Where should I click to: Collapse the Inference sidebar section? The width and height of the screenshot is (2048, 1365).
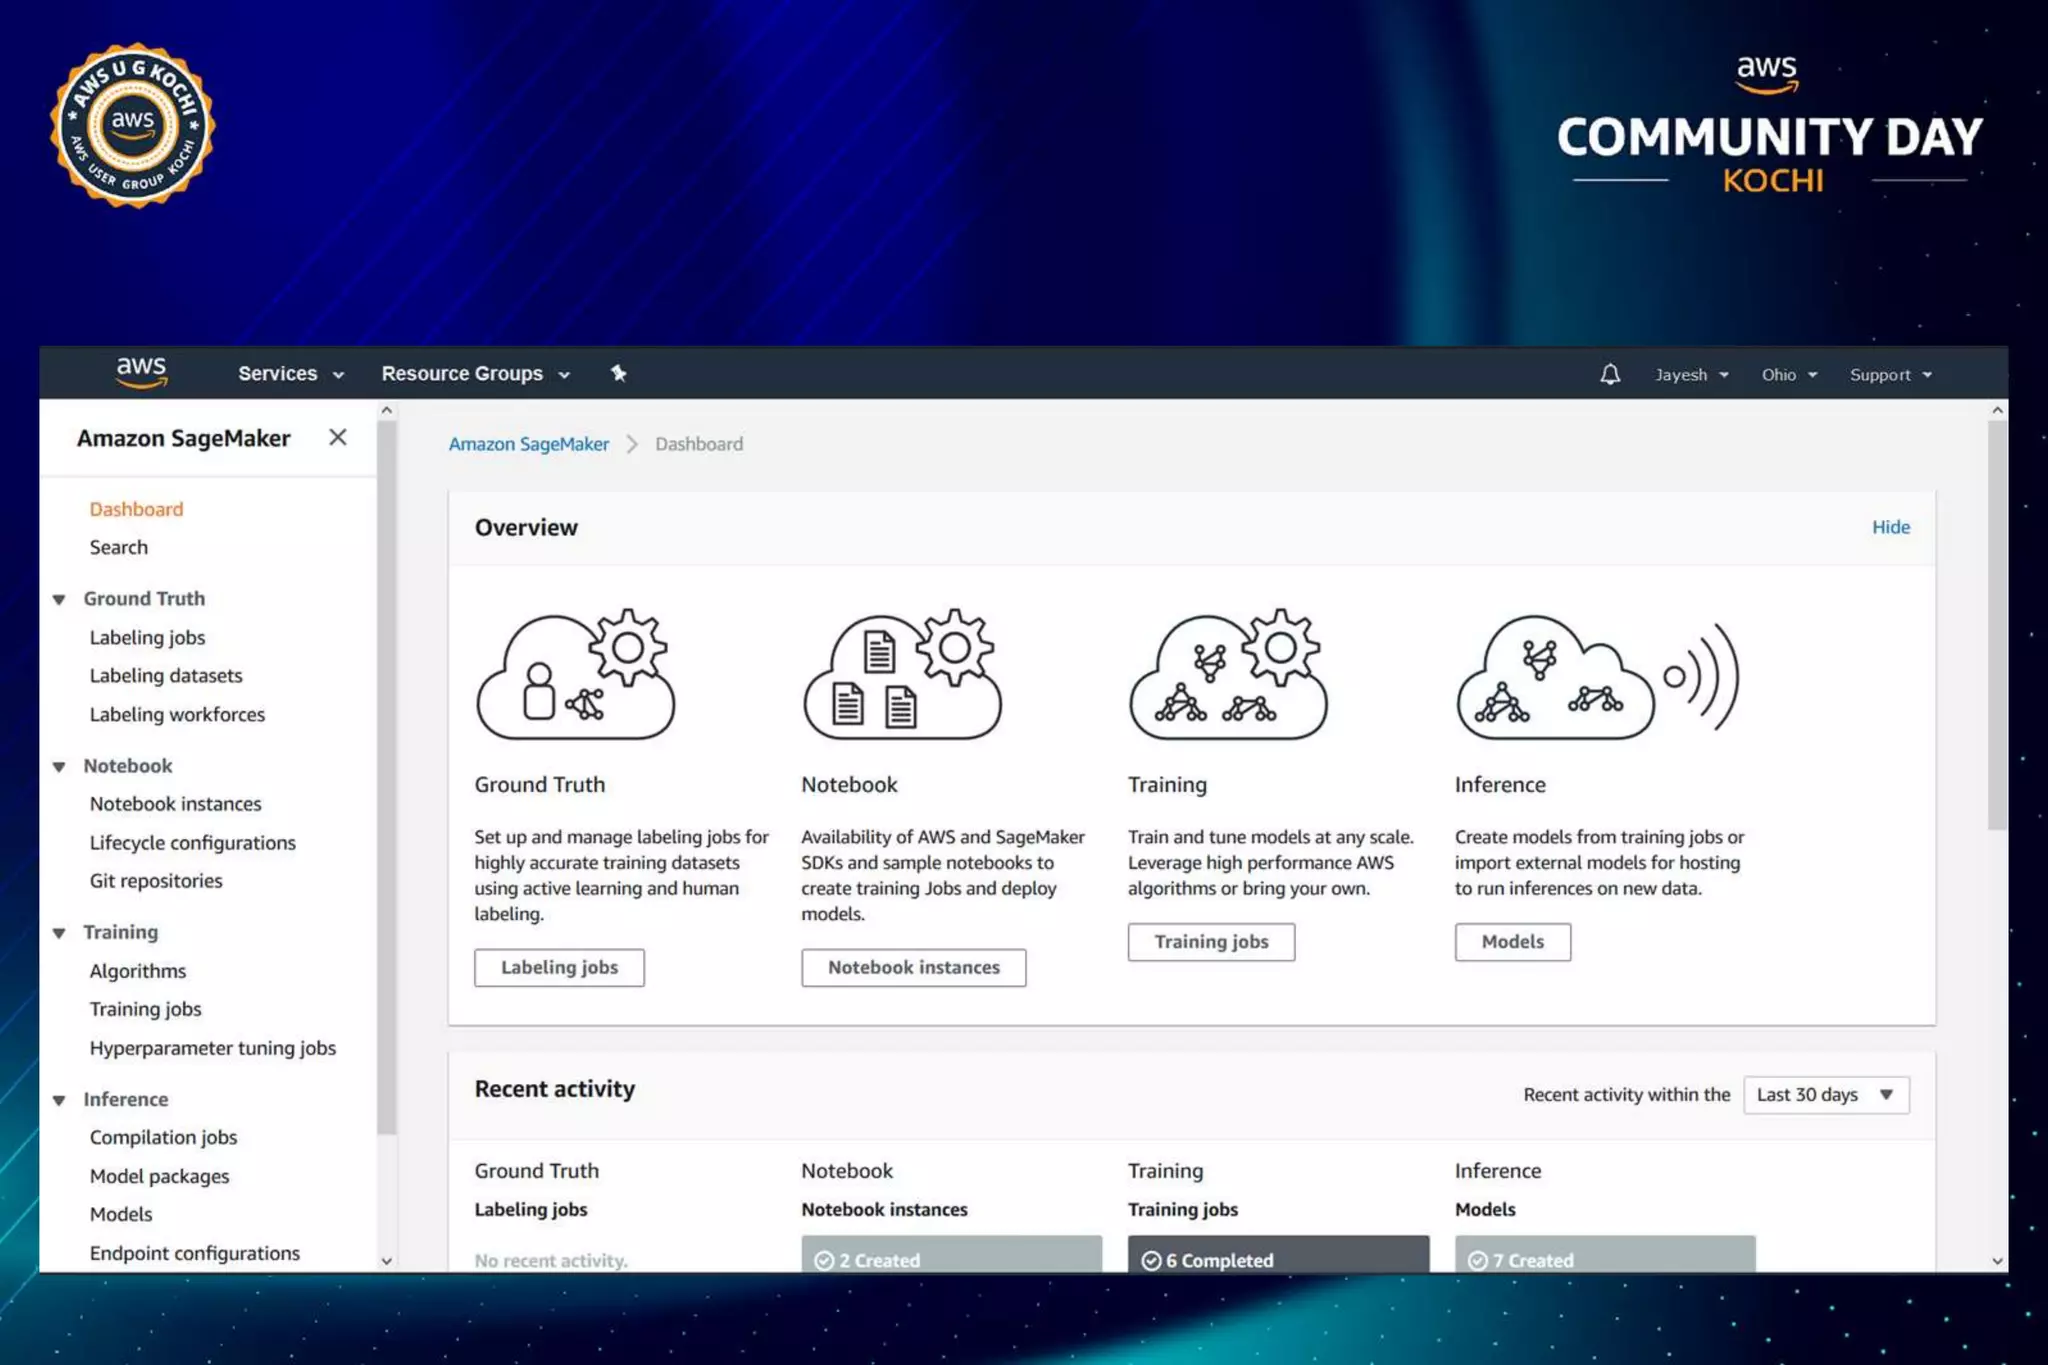click(59, 1099)
